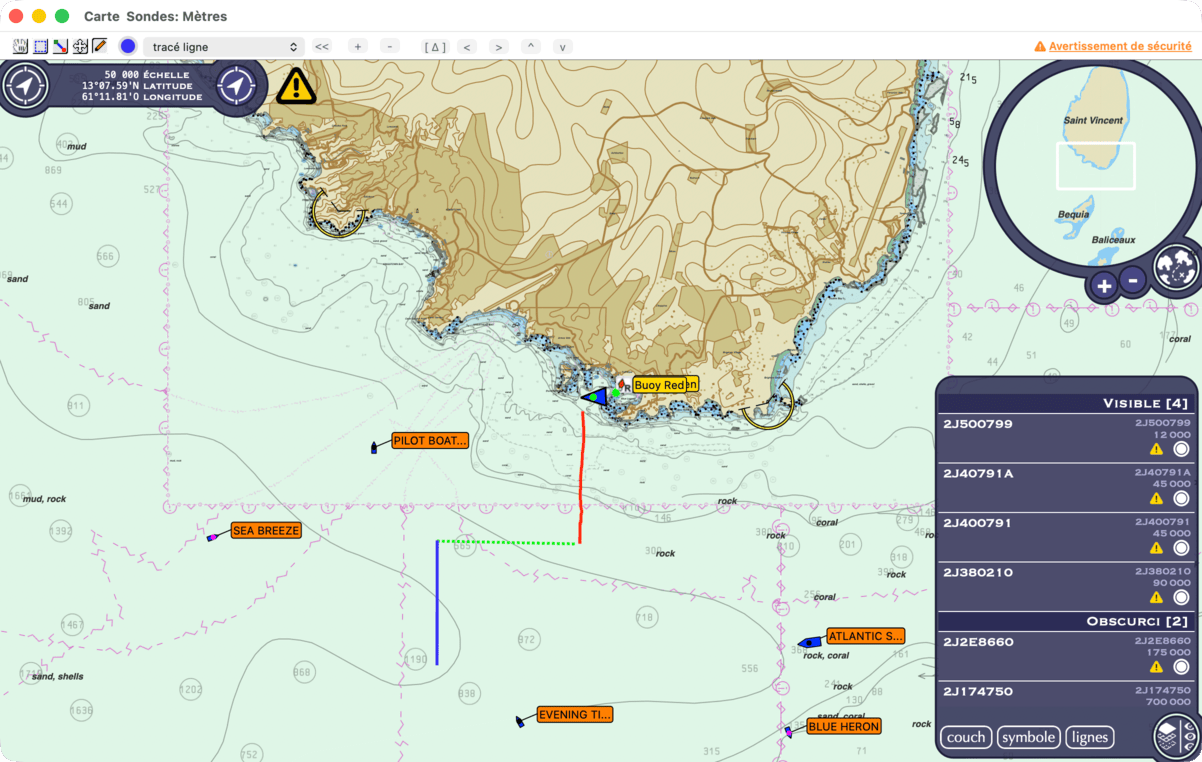Open the tracé ligne dropdown

click(x=223, y=47)
